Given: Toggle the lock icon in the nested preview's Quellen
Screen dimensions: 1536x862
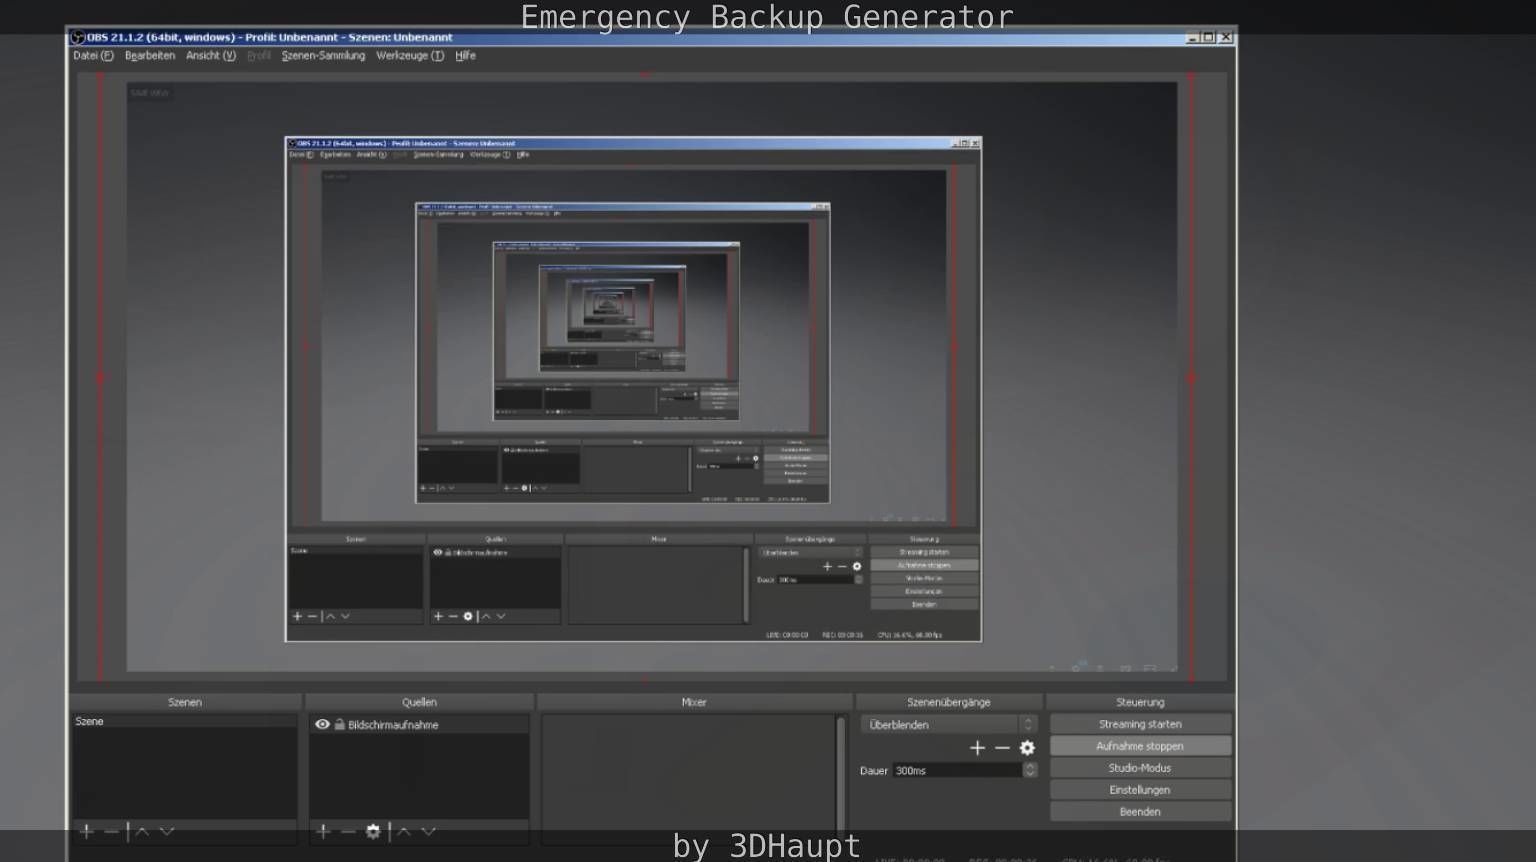Looking at the screenshot, I should click(448, 552).
